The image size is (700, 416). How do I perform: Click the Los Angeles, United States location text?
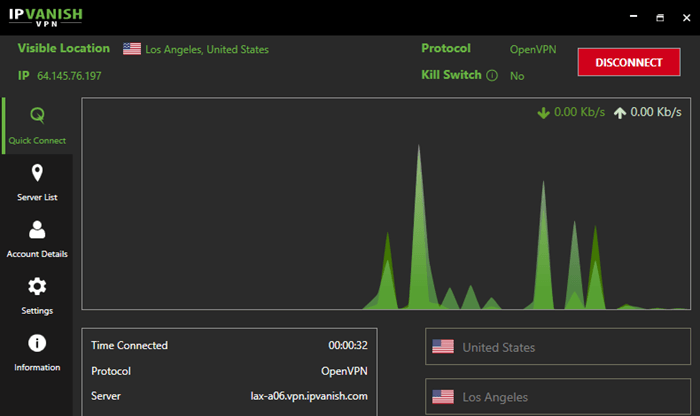[x=207, y=50]
